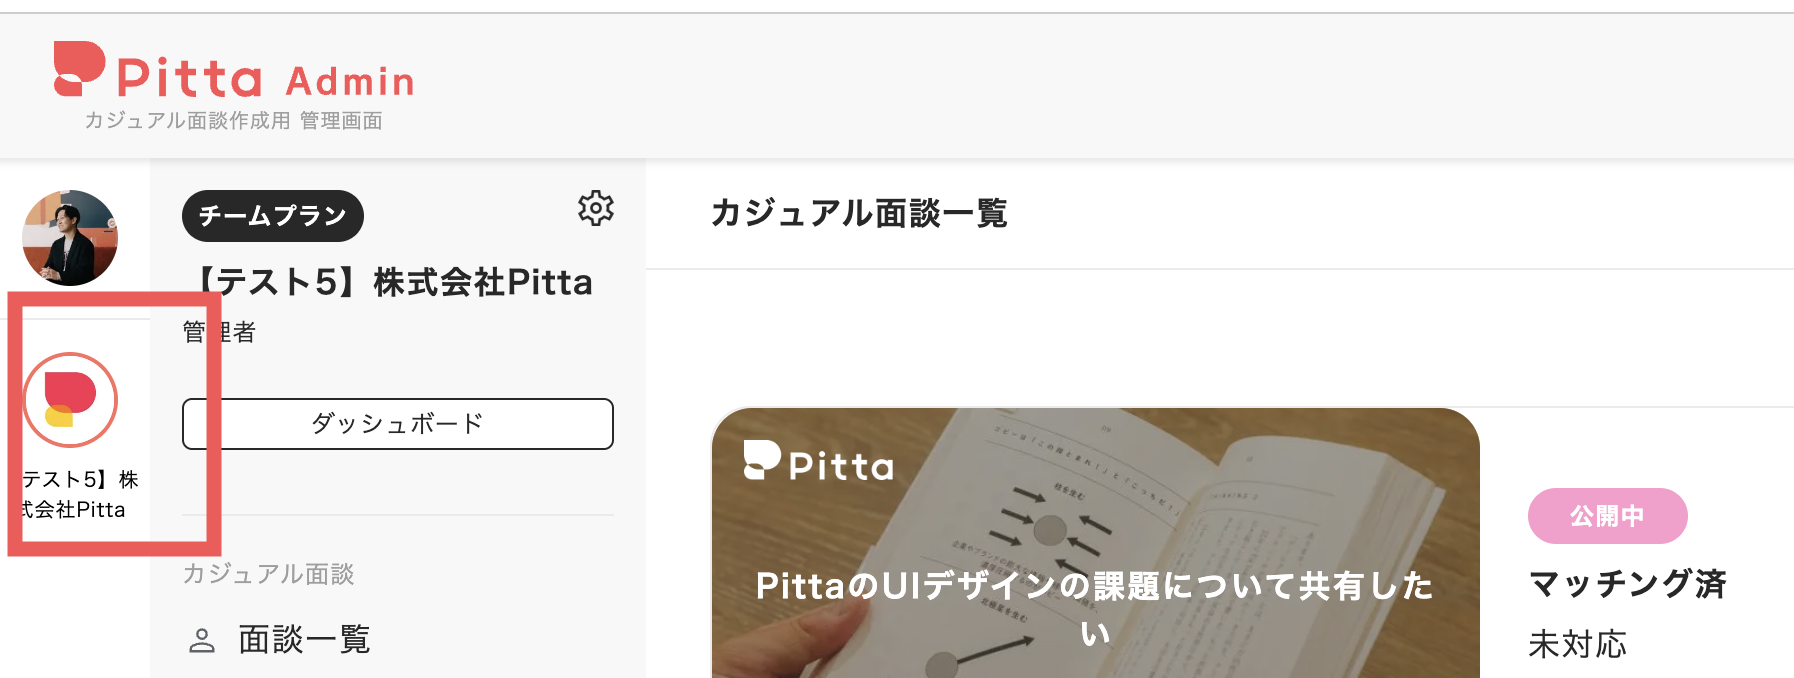Open the マッチング済 status link
This screenshot has width=1794, height=678.
pyautogui.click(x=1627, y=583)
